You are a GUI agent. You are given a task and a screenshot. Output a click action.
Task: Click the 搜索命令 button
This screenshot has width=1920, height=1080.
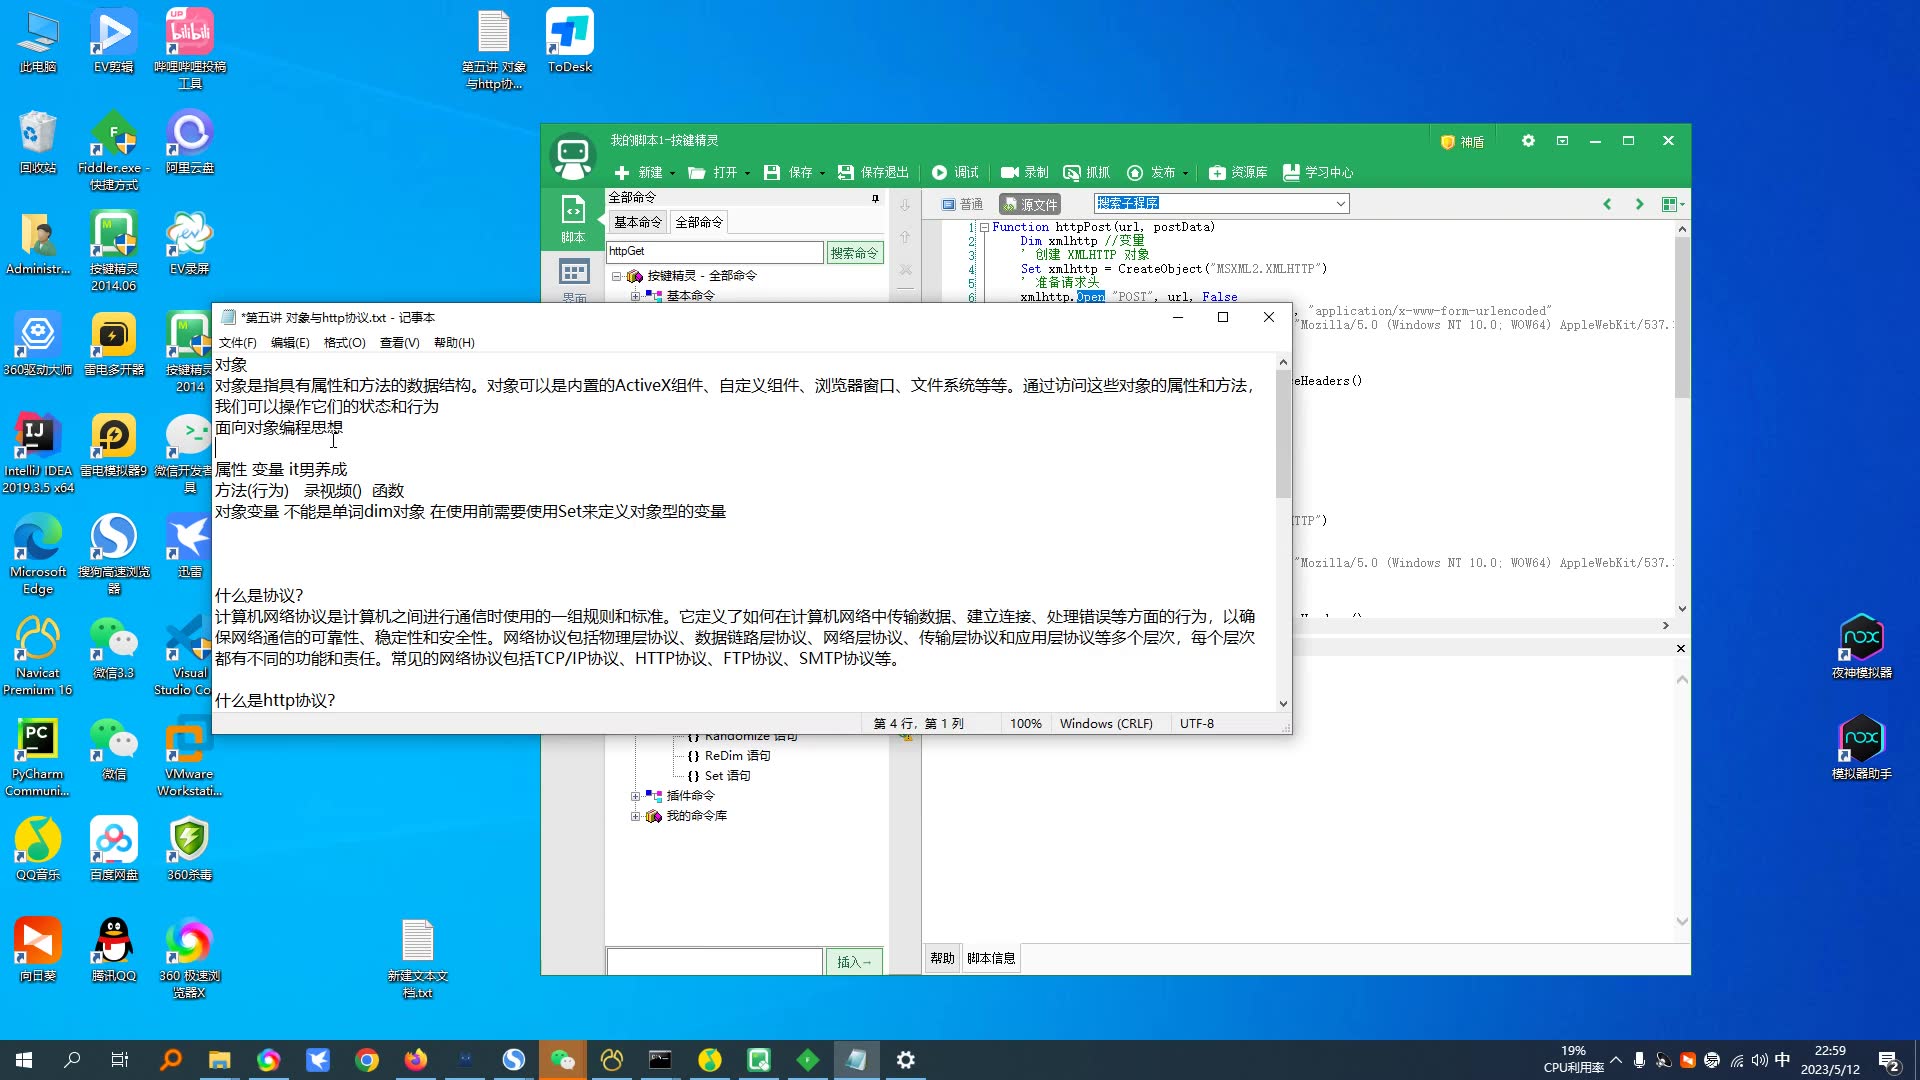pyautogui.click(x=853, y=253)
